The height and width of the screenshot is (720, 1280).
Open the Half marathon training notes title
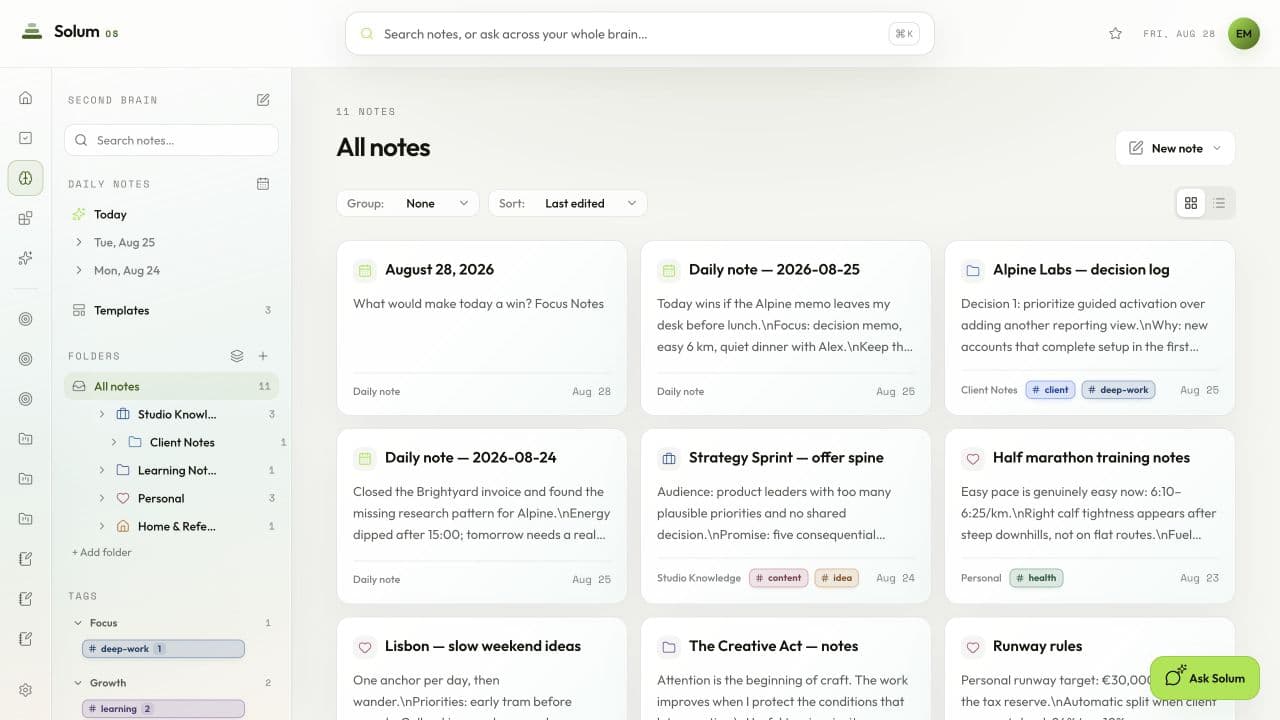(1091, 458)
